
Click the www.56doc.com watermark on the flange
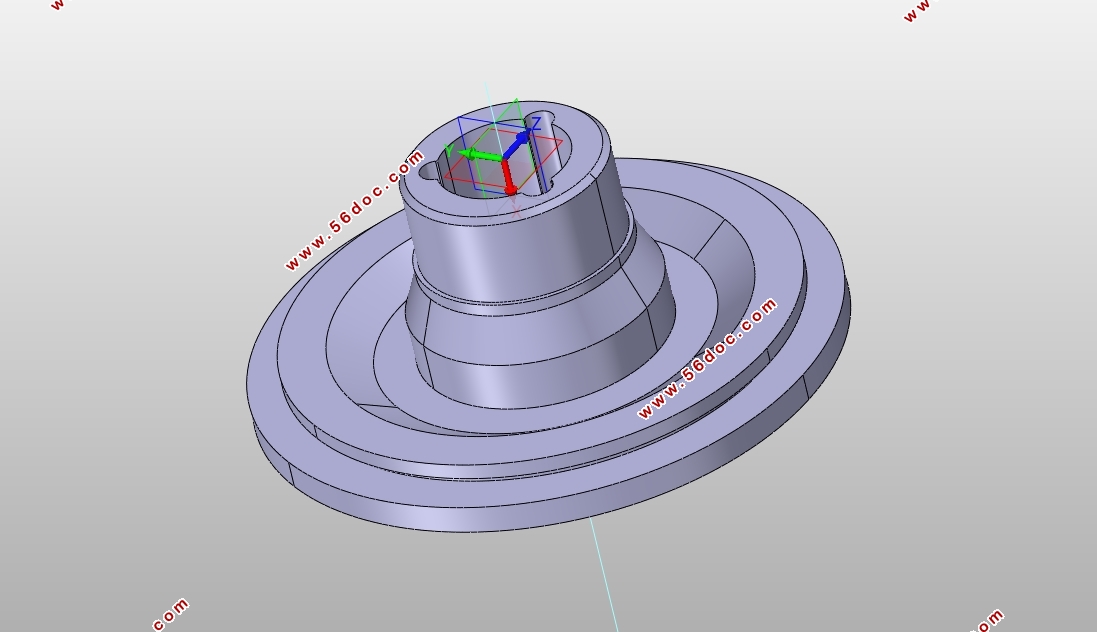click(x=707, y=358)
